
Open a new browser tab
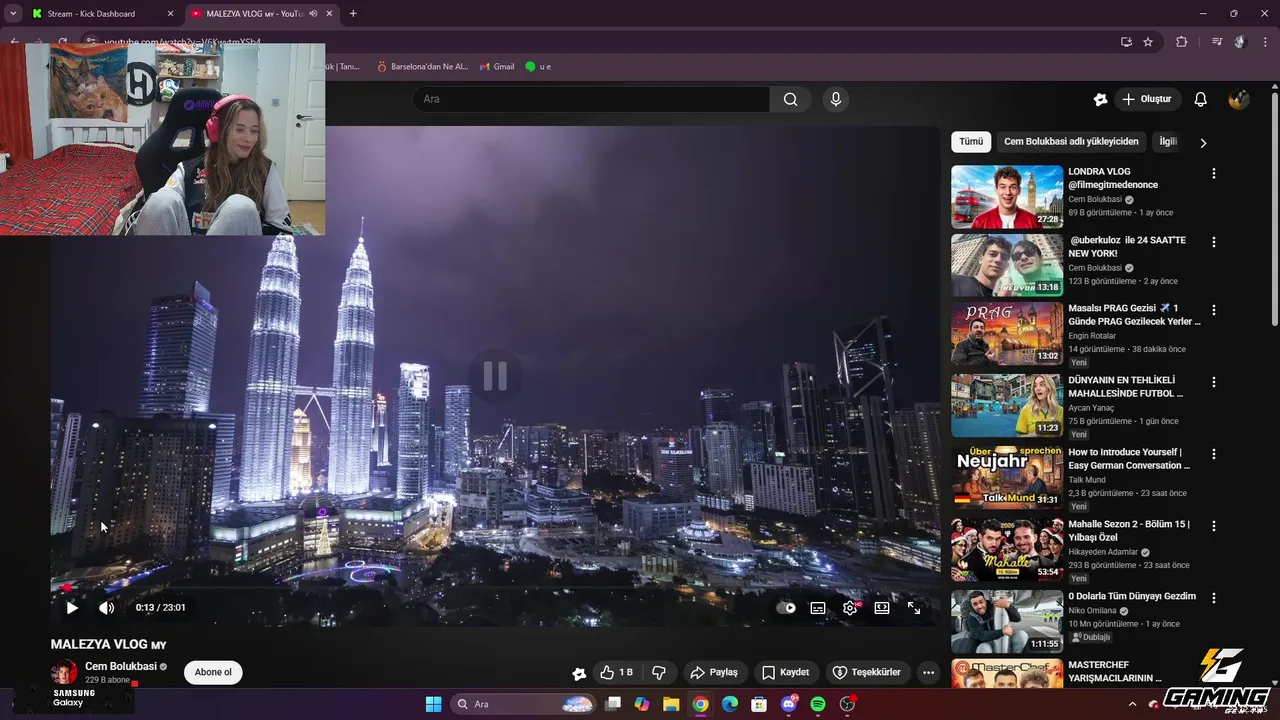(x=353, y=14)
